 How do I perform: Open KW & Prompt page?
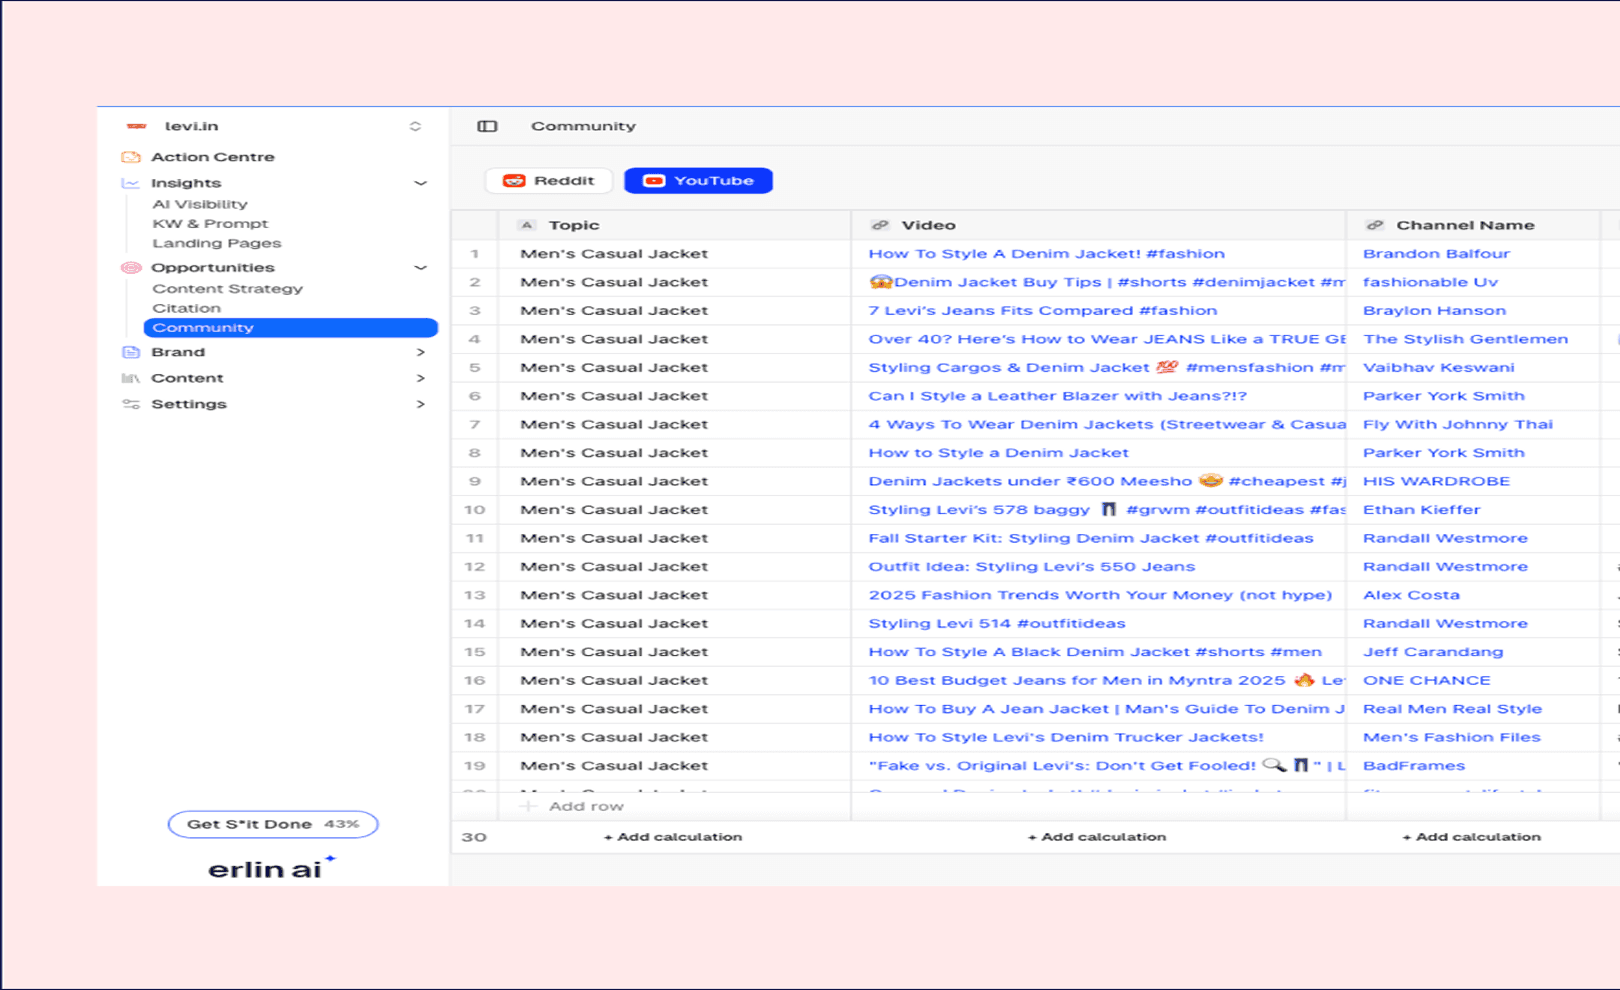[210, 224]
